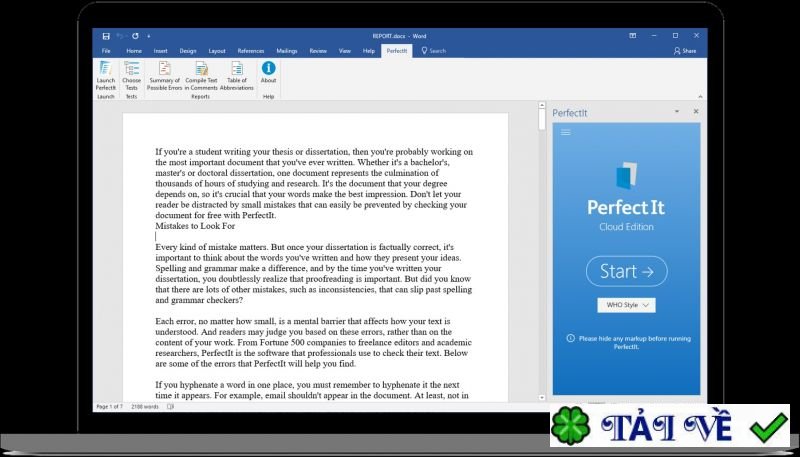Image resolution: width=800 pixels, height=457 pixels.
Task: Click the Search tell-me box
Action: [434, 51]
